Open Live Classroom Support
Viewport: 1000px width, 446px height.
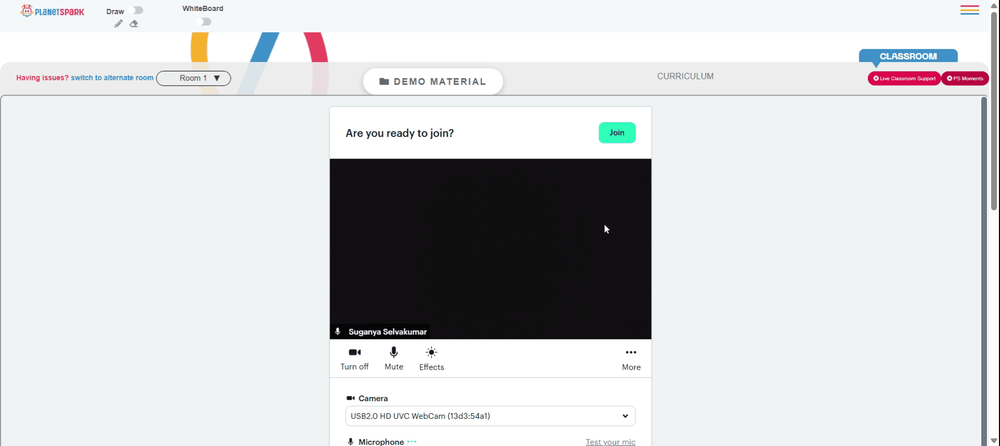click(x=904, y=78)
